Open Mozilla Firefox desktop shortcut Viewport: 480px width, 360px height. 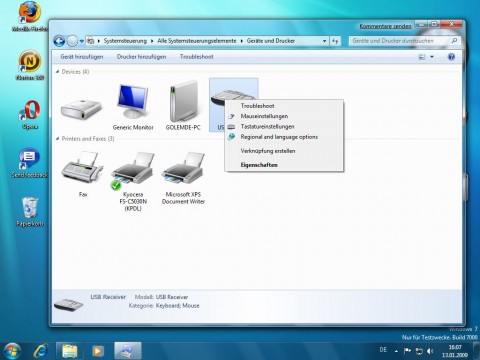30,17
